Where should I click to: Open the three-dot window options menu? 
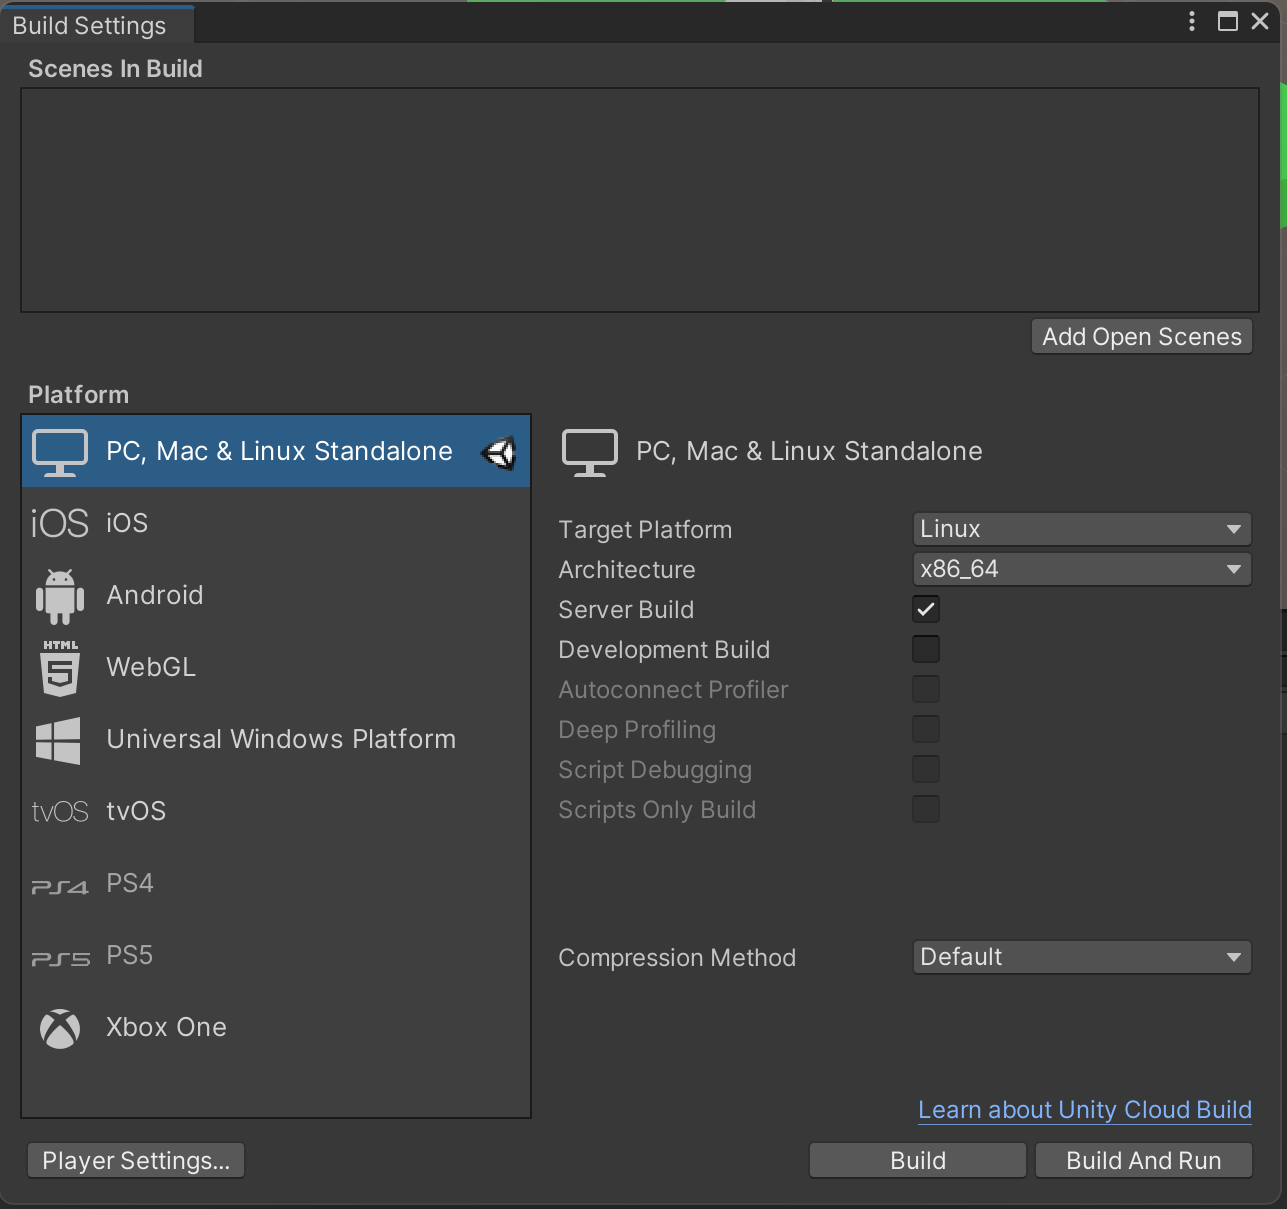(1191, 21)
